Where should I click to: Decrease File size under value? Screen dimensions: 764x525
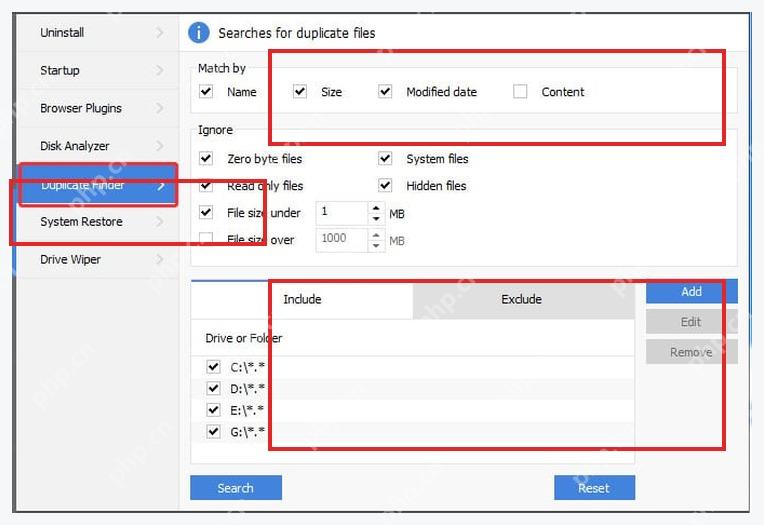click(376, 219)
